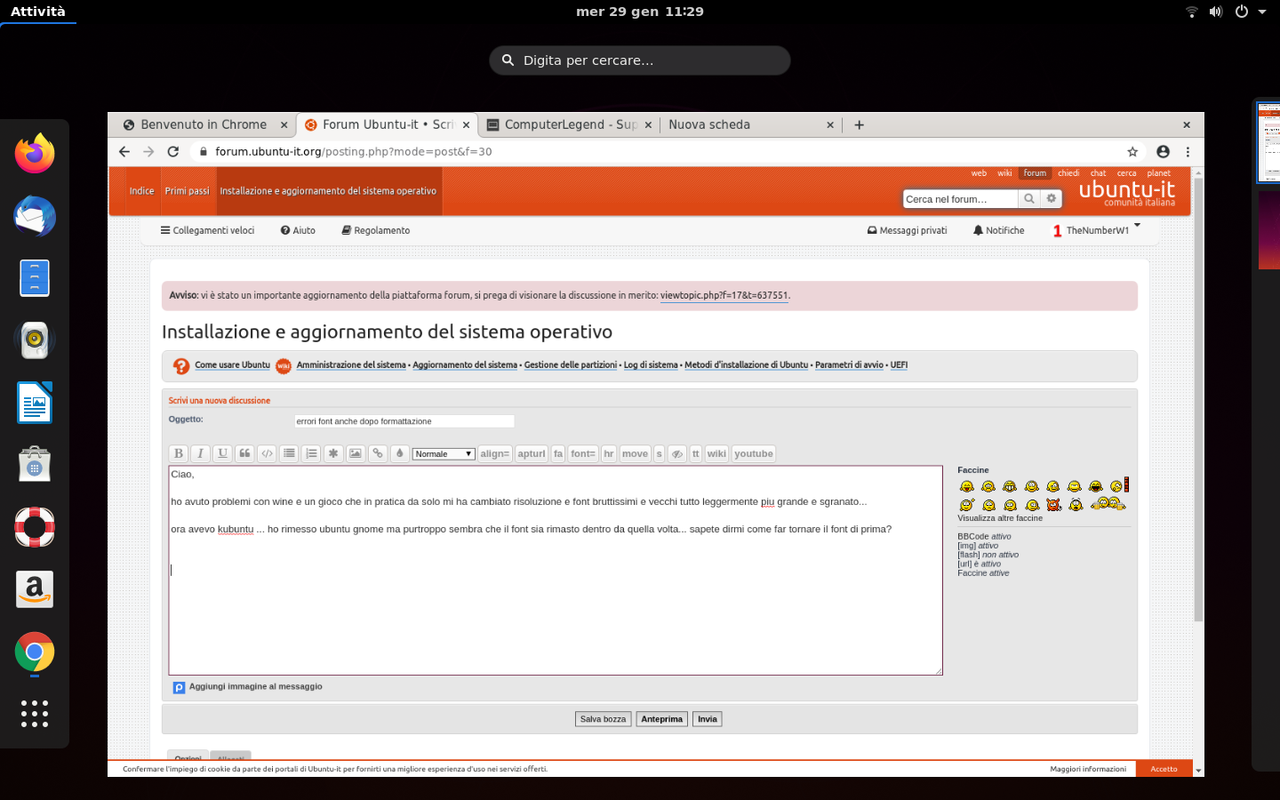Open the Collegamenti veloci menu

pos(207,230)
